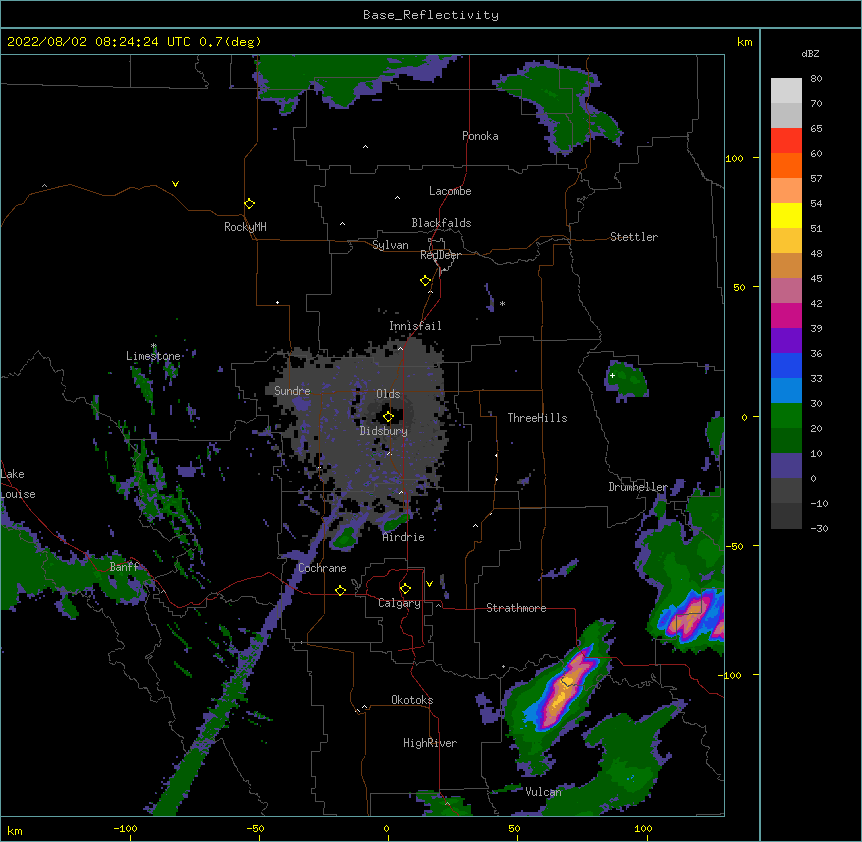862x842 pixels.
Task: Click the Airdrie city label
Action: [404, 537]
